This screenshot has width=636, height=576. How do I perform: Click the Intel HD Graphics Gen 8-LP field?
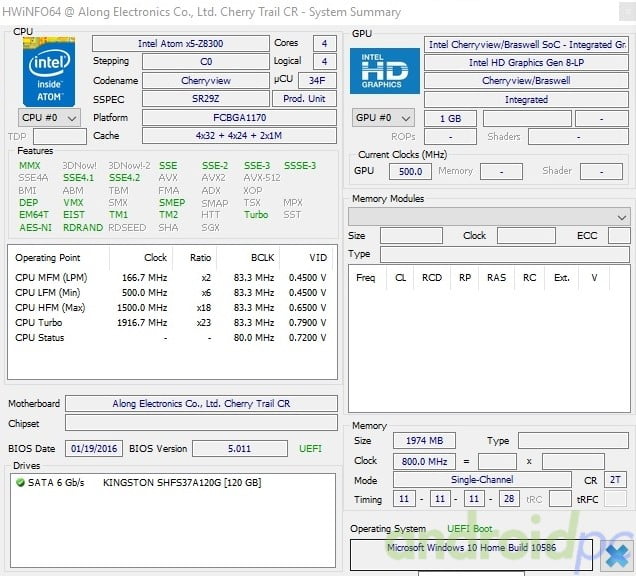click(x=526, y=62)
